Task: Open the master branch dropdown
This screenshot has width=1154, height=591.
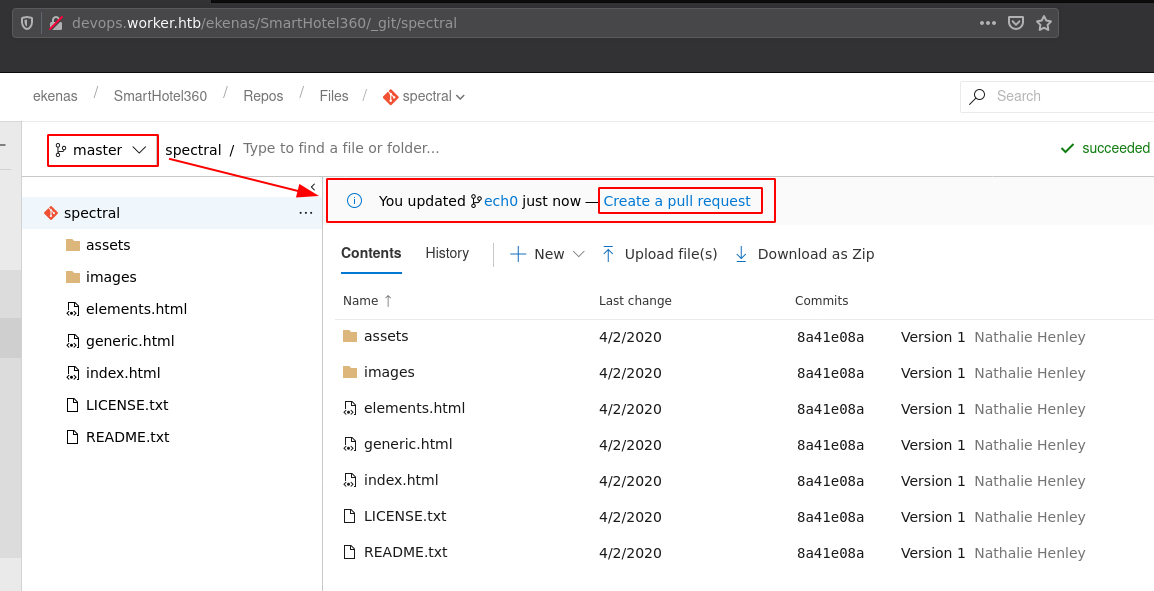Action: pyautogui.click(x=102, y=150)
